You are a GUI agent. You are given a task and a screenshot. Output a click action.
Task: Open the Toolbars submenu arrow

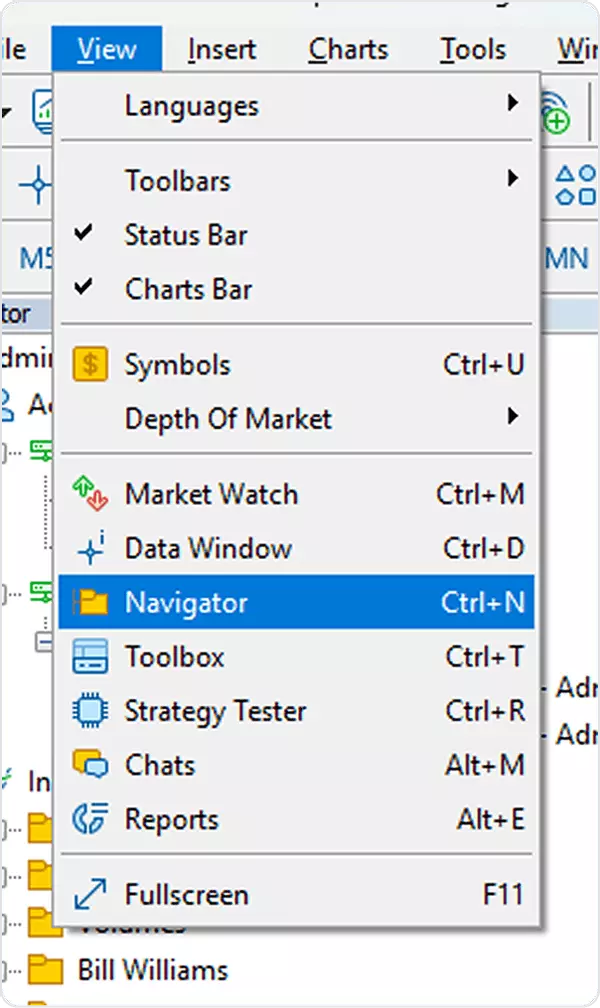[513, 180]
